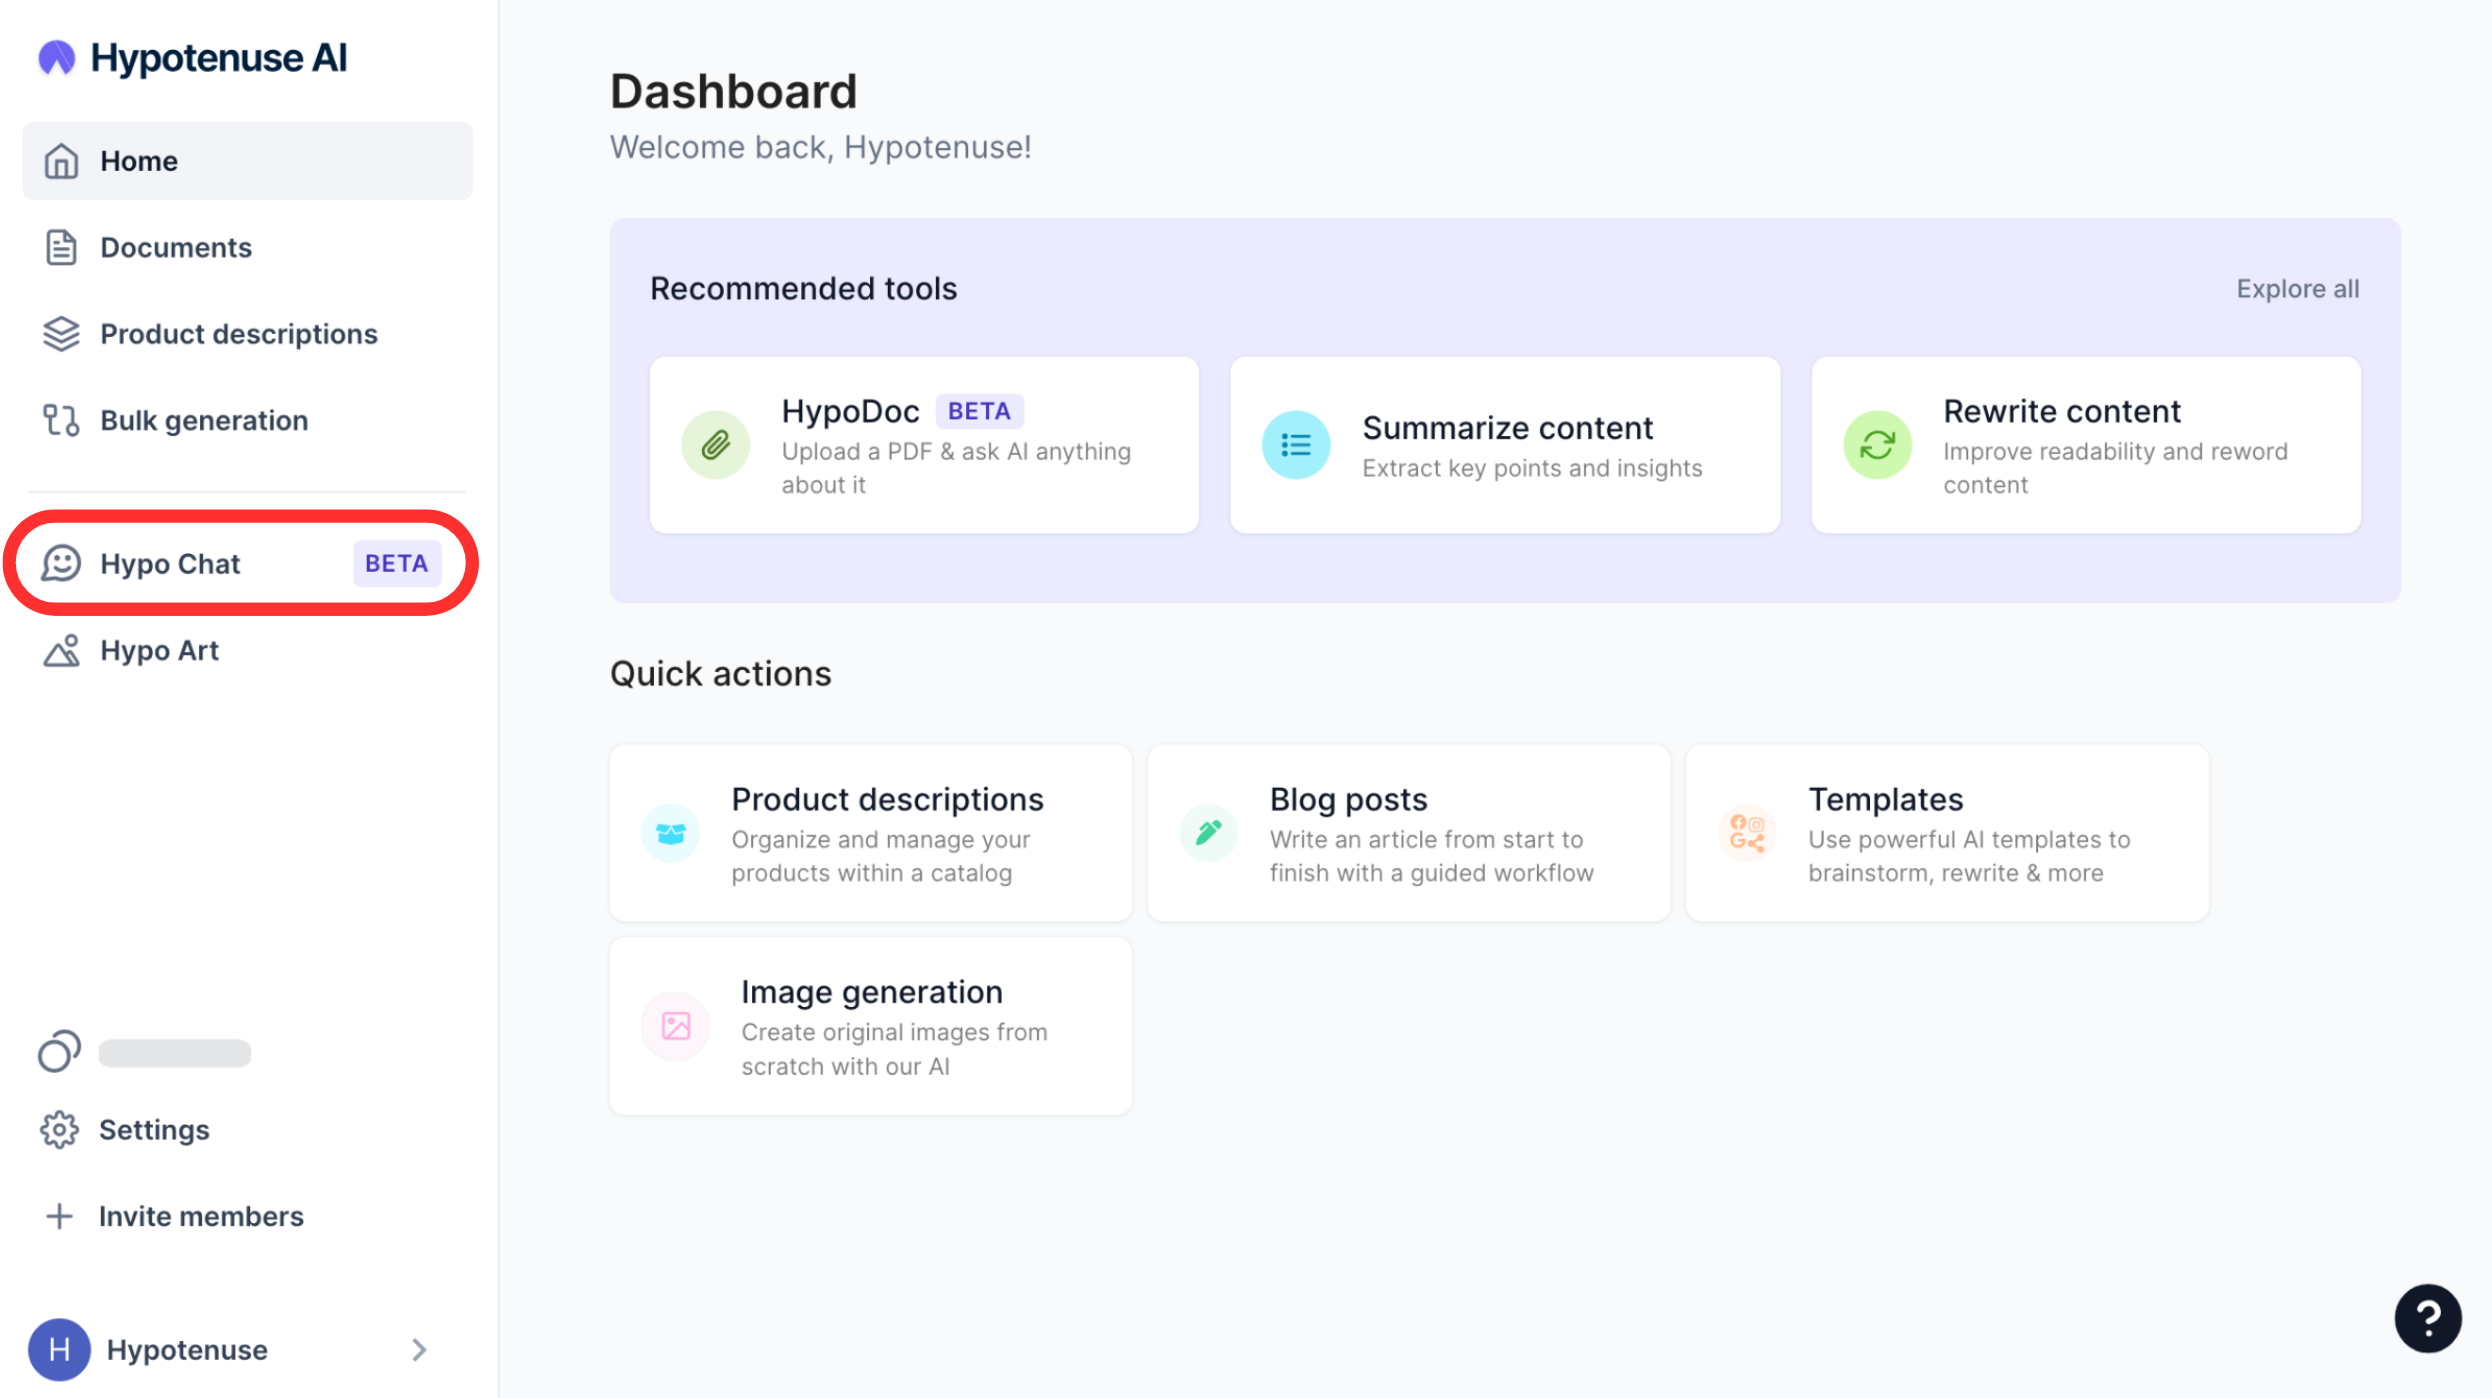Open the help question mark button
Viewport: 2492px width, 1398px height.
pyautogui.click(x=2427, y=1318)
